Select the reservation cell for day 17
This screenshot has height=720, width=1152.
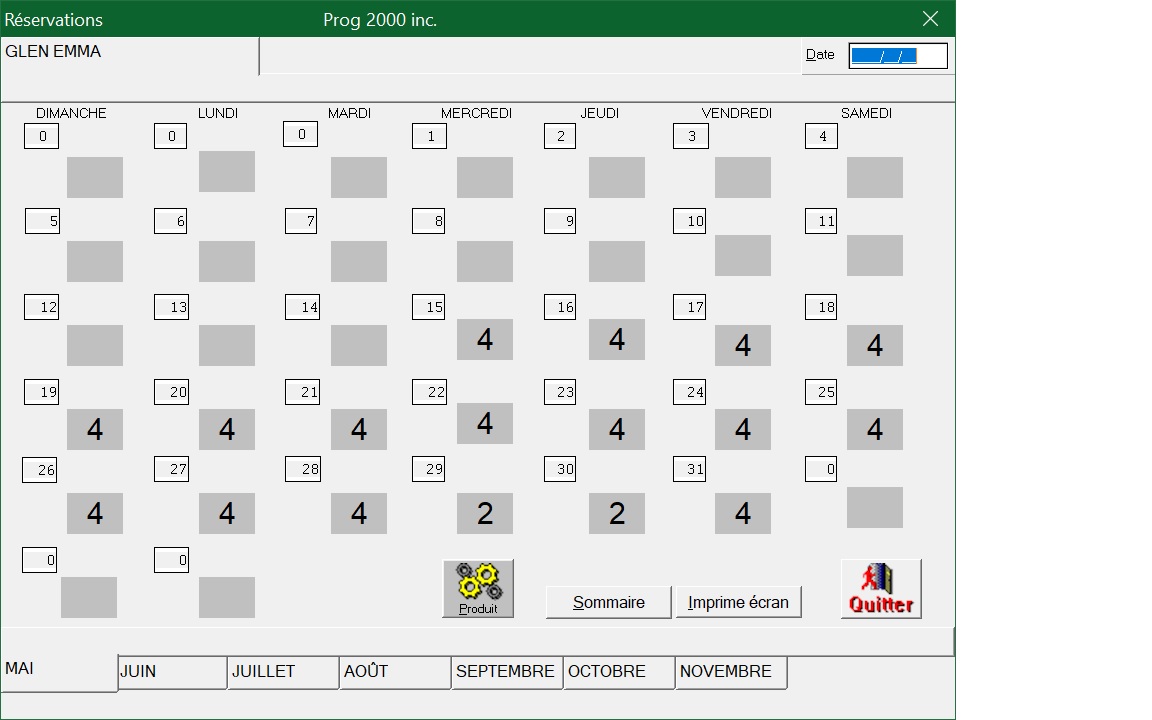743,345
